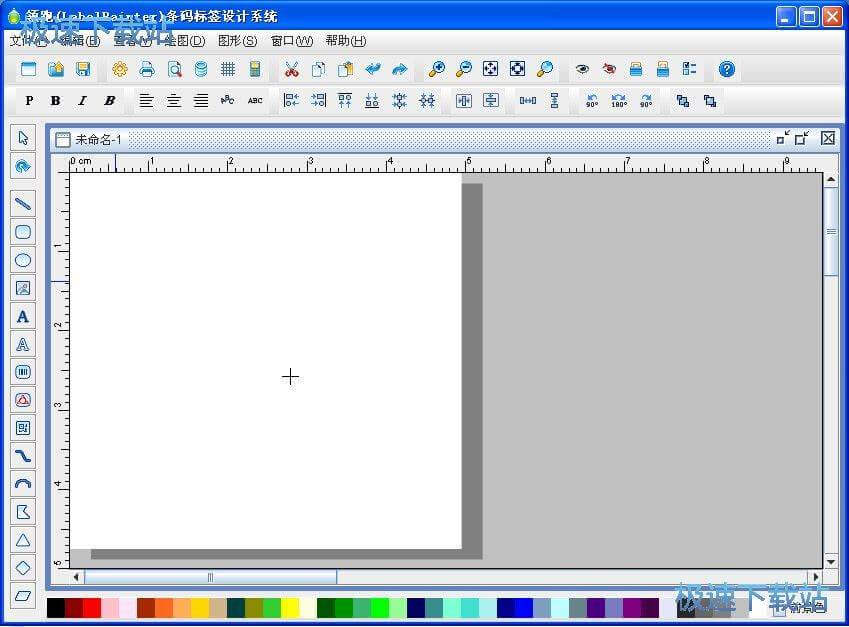
Task: Click the horizontal scrollbar right arrow
Action: tap(816, 577)
